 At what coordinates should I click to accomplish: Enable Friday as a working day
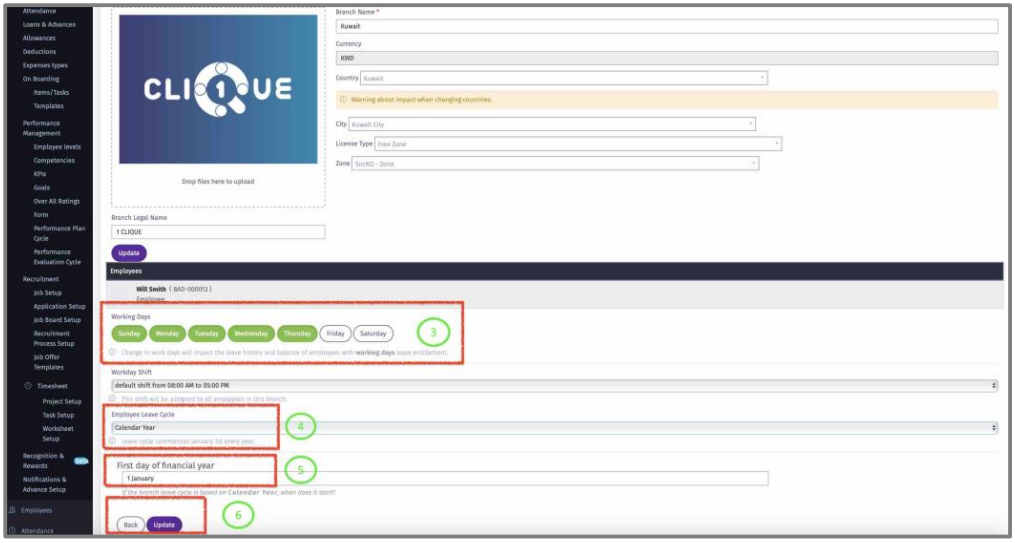(334, 334)
